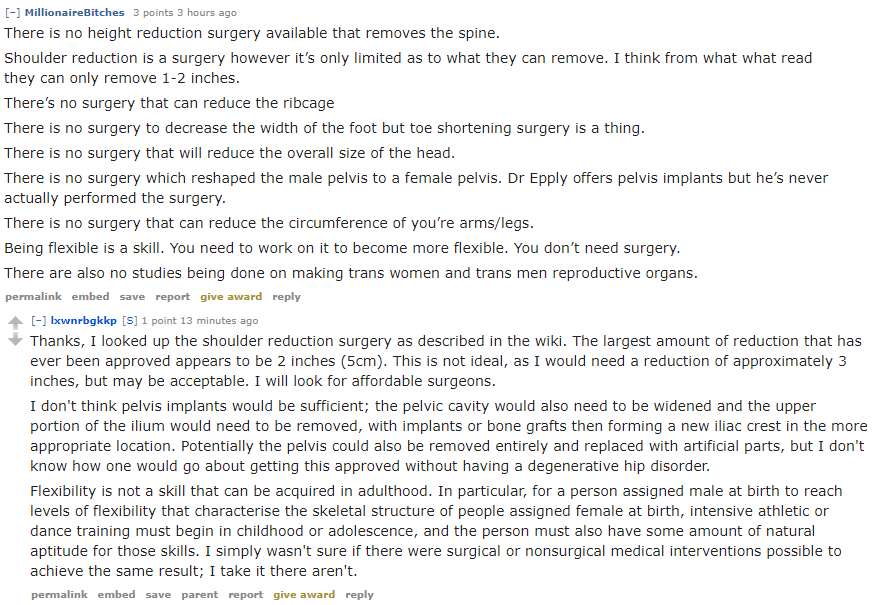This screenshot has width=873, height=605.
Task: Open MillionaireBitches user profile
Action: click(75, 13)
